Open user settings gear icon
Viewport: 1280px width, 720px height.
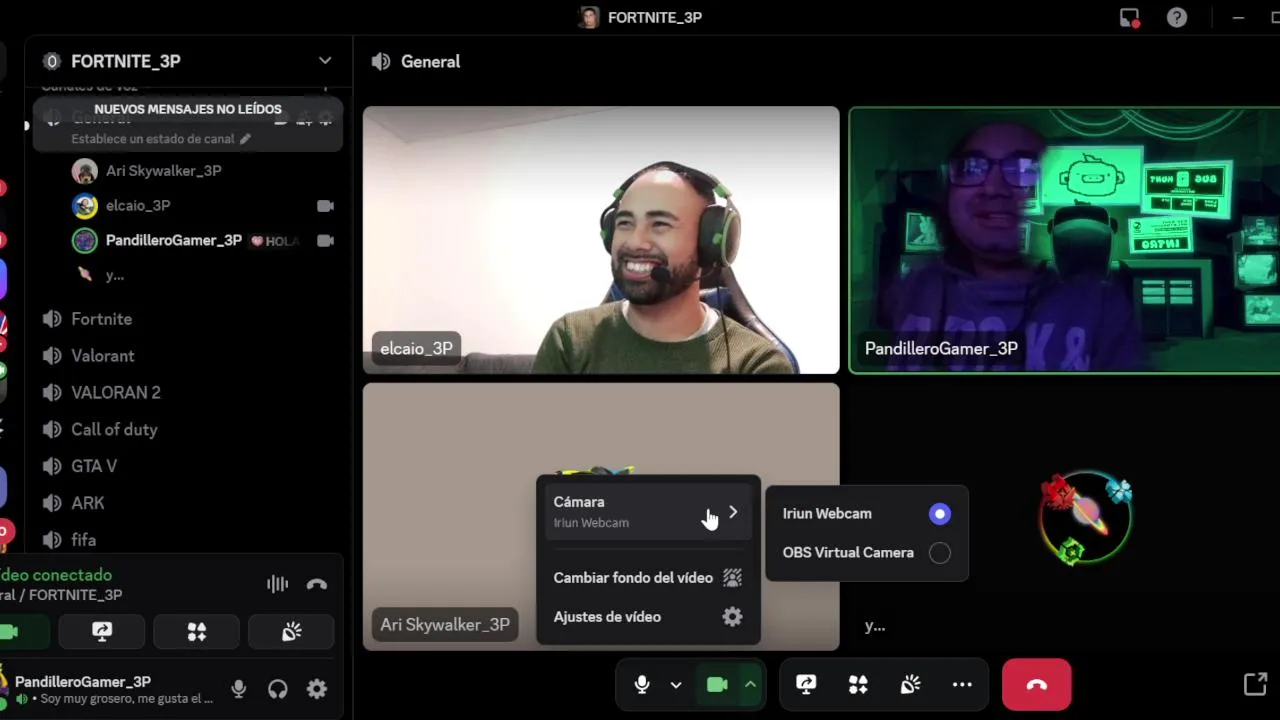(x=317, y=689)
